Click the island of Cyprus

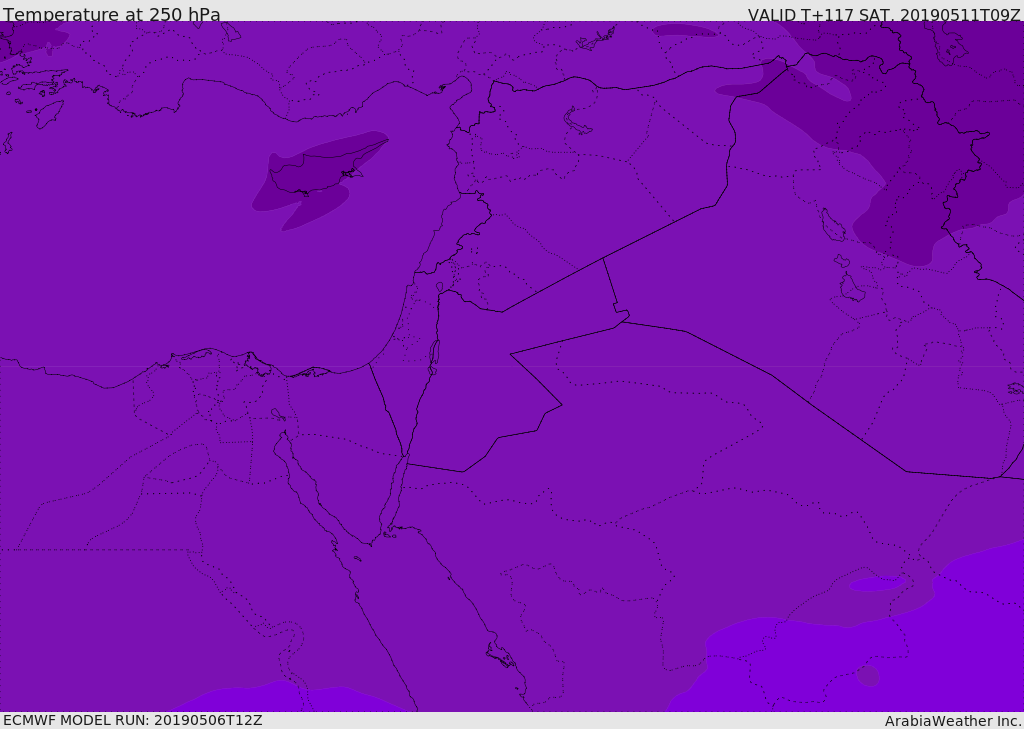(x=312, y=177)
